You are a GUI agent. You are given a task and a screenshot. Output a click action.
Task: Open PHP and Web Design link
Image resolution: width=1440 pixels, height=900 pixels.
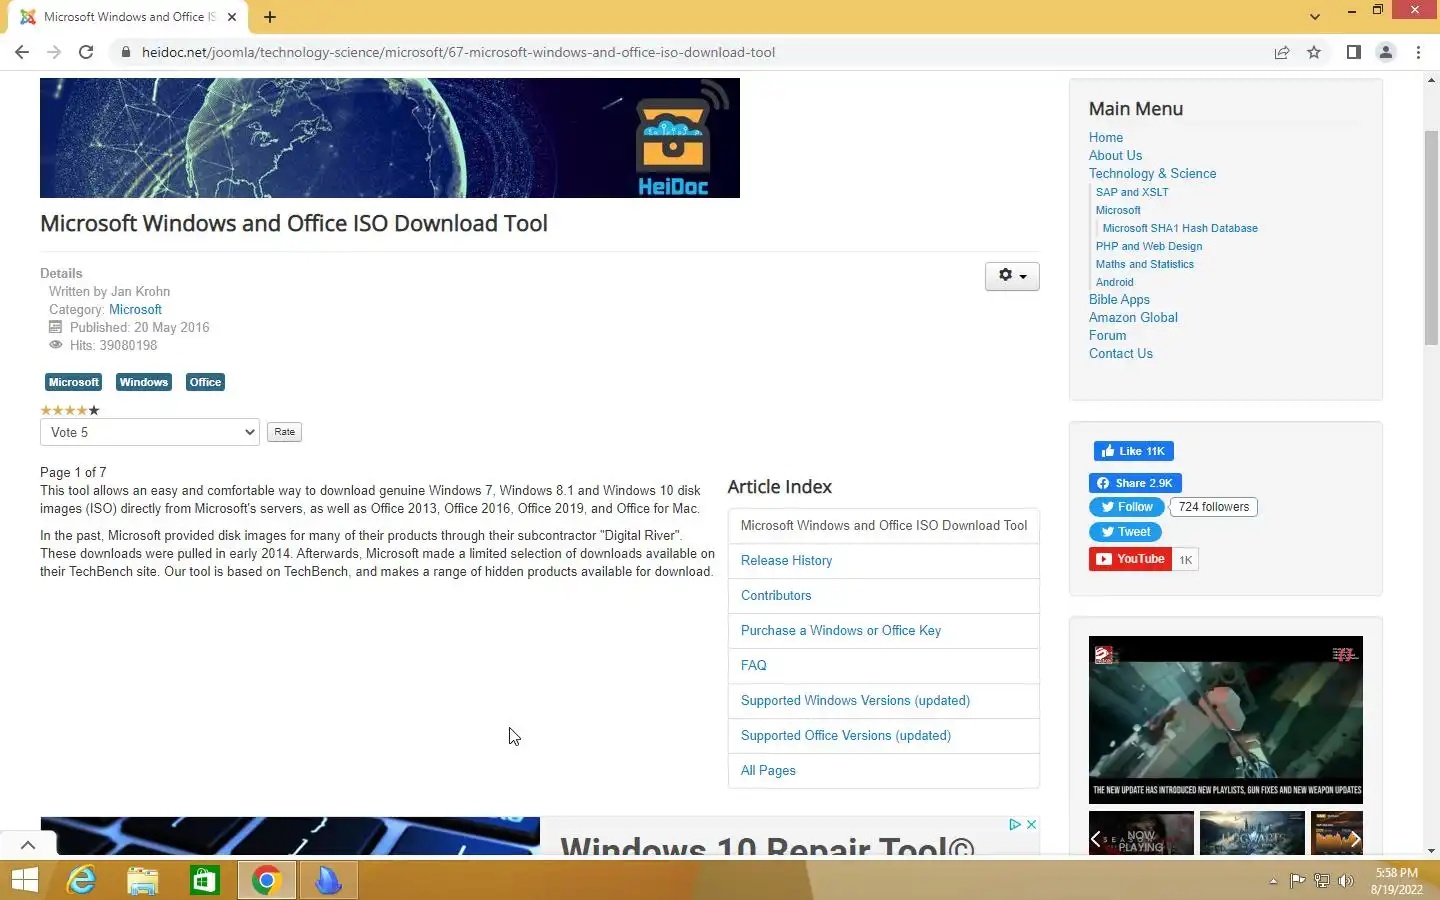[x=1149, y=246]
